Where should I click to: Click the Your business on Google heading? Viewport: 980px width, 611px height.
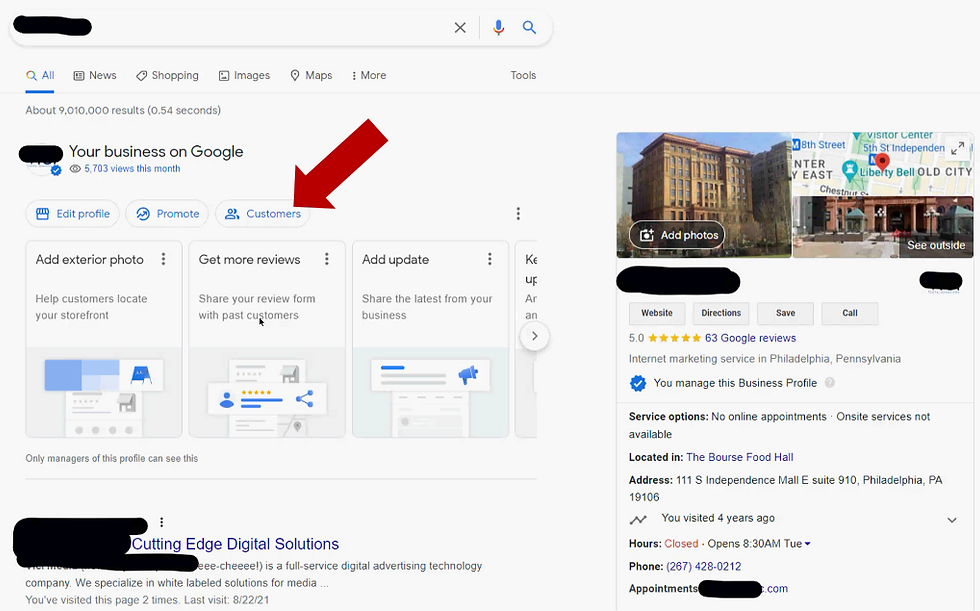coord(156,152)
